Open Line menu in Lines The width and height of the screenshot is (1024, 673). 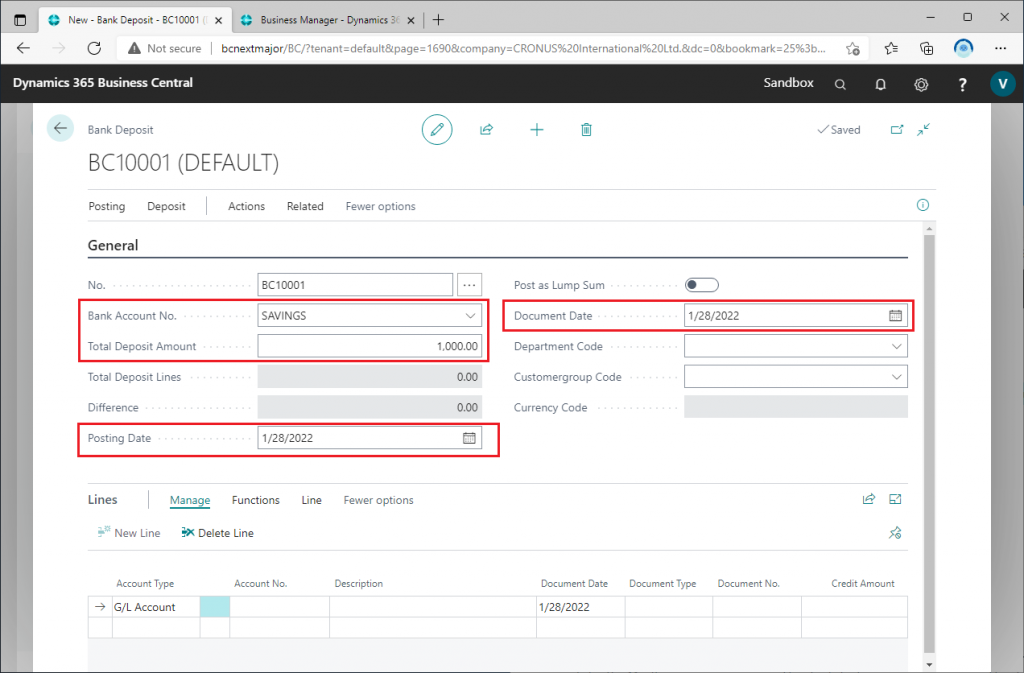312,500
